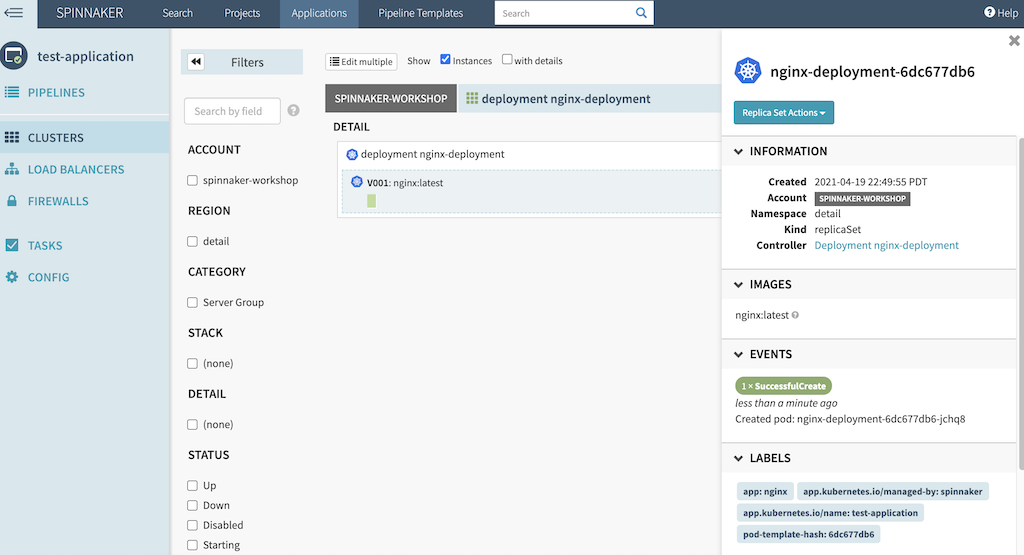
Task: Click the created timestamp 2021-04-19 22:49:55 PDT
Action: pos(871,182)
